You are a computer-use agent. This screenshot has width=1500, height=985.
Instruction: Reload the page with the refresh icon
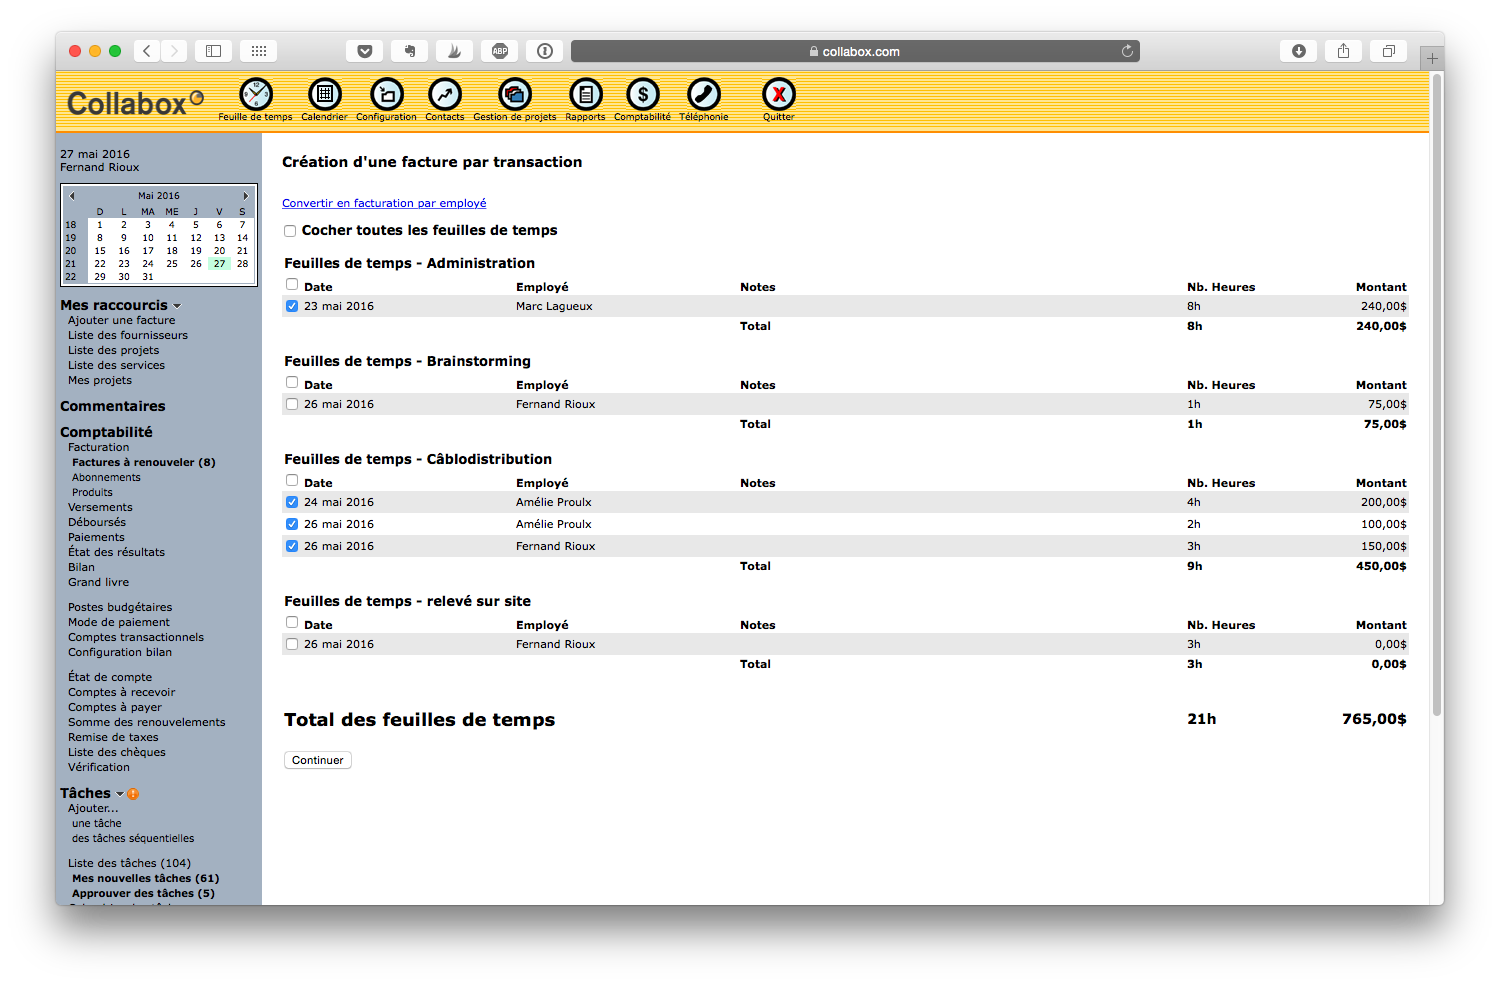point(1127,51)
